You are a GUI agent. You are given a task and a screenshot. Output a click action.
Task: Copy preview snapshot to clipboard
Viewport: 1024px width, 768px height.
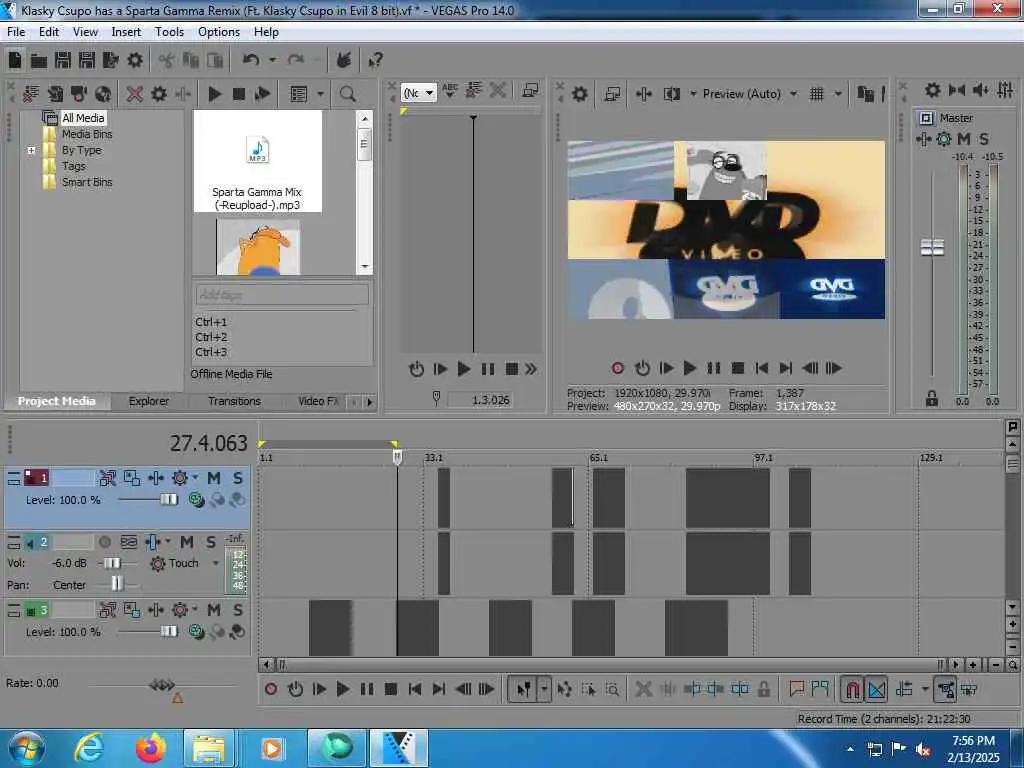[x=865, y=94]
